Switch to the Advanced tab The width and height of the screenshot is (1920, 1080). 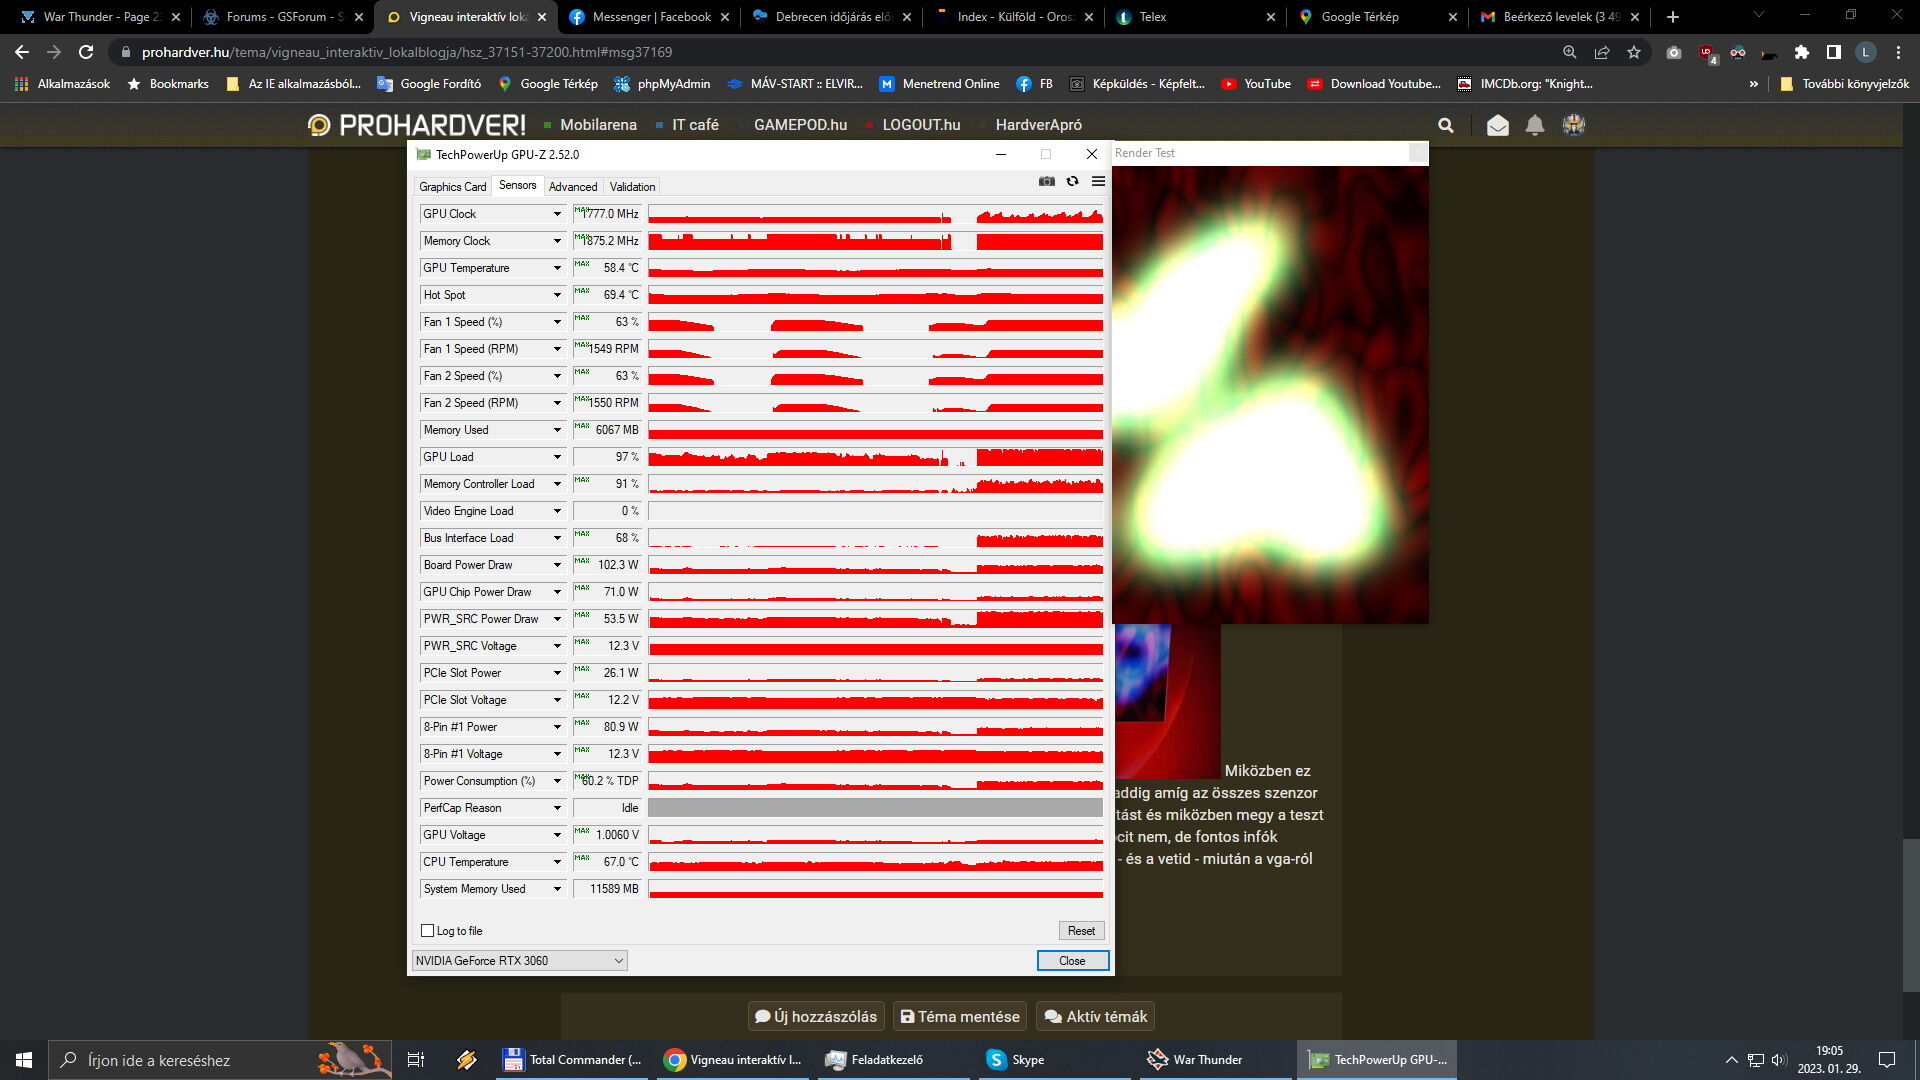(x=573, y=187)
